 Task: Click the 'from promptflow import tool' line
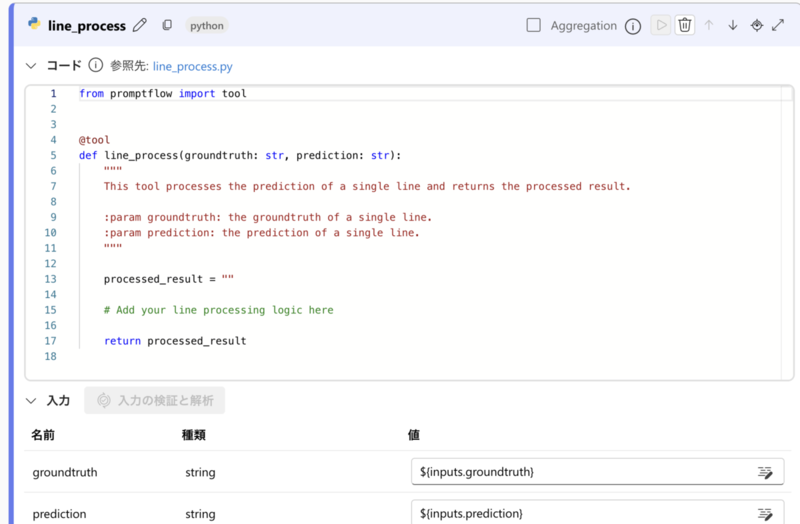coord(163,93)
